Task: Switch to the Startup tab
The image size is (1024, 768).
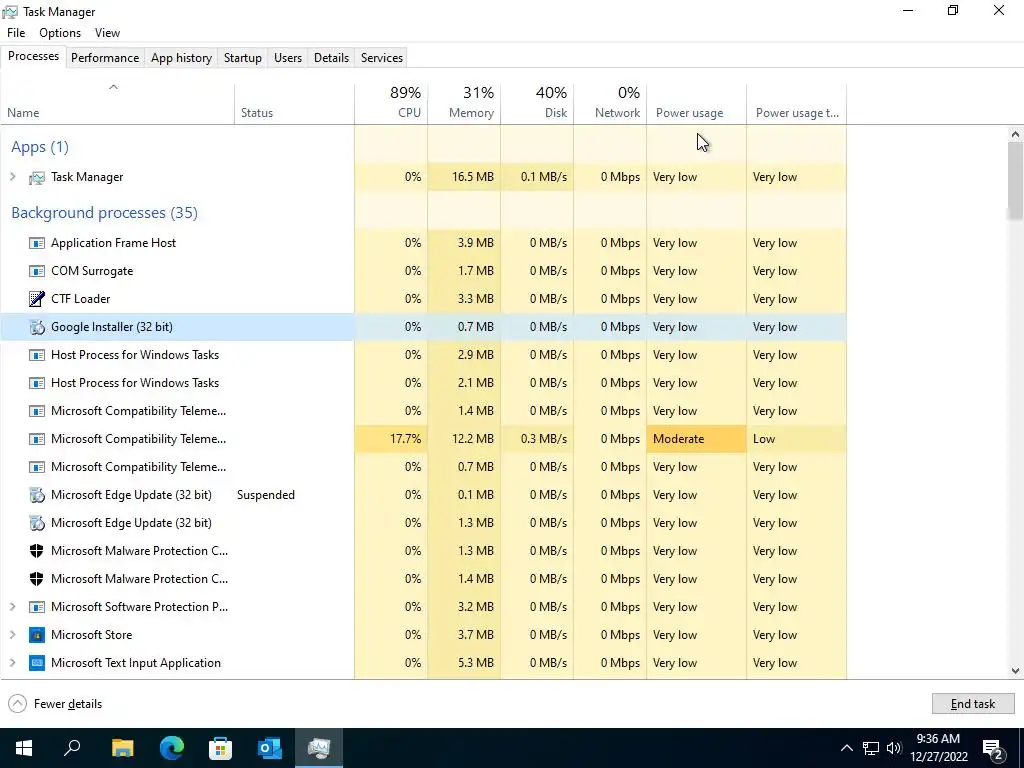Action: pyautogui.click(x=243, y=57)
